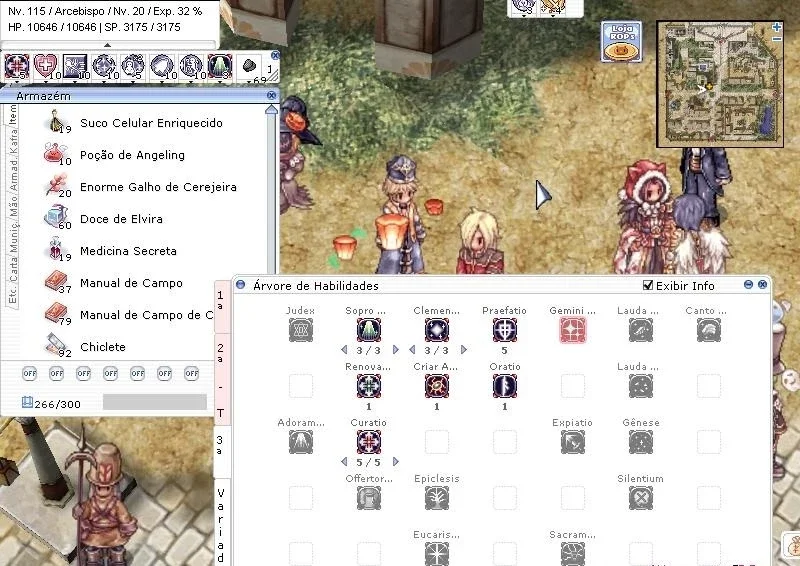
Task: Select the second-row Lauda skill icon
Action: click(x=641, y=386)
